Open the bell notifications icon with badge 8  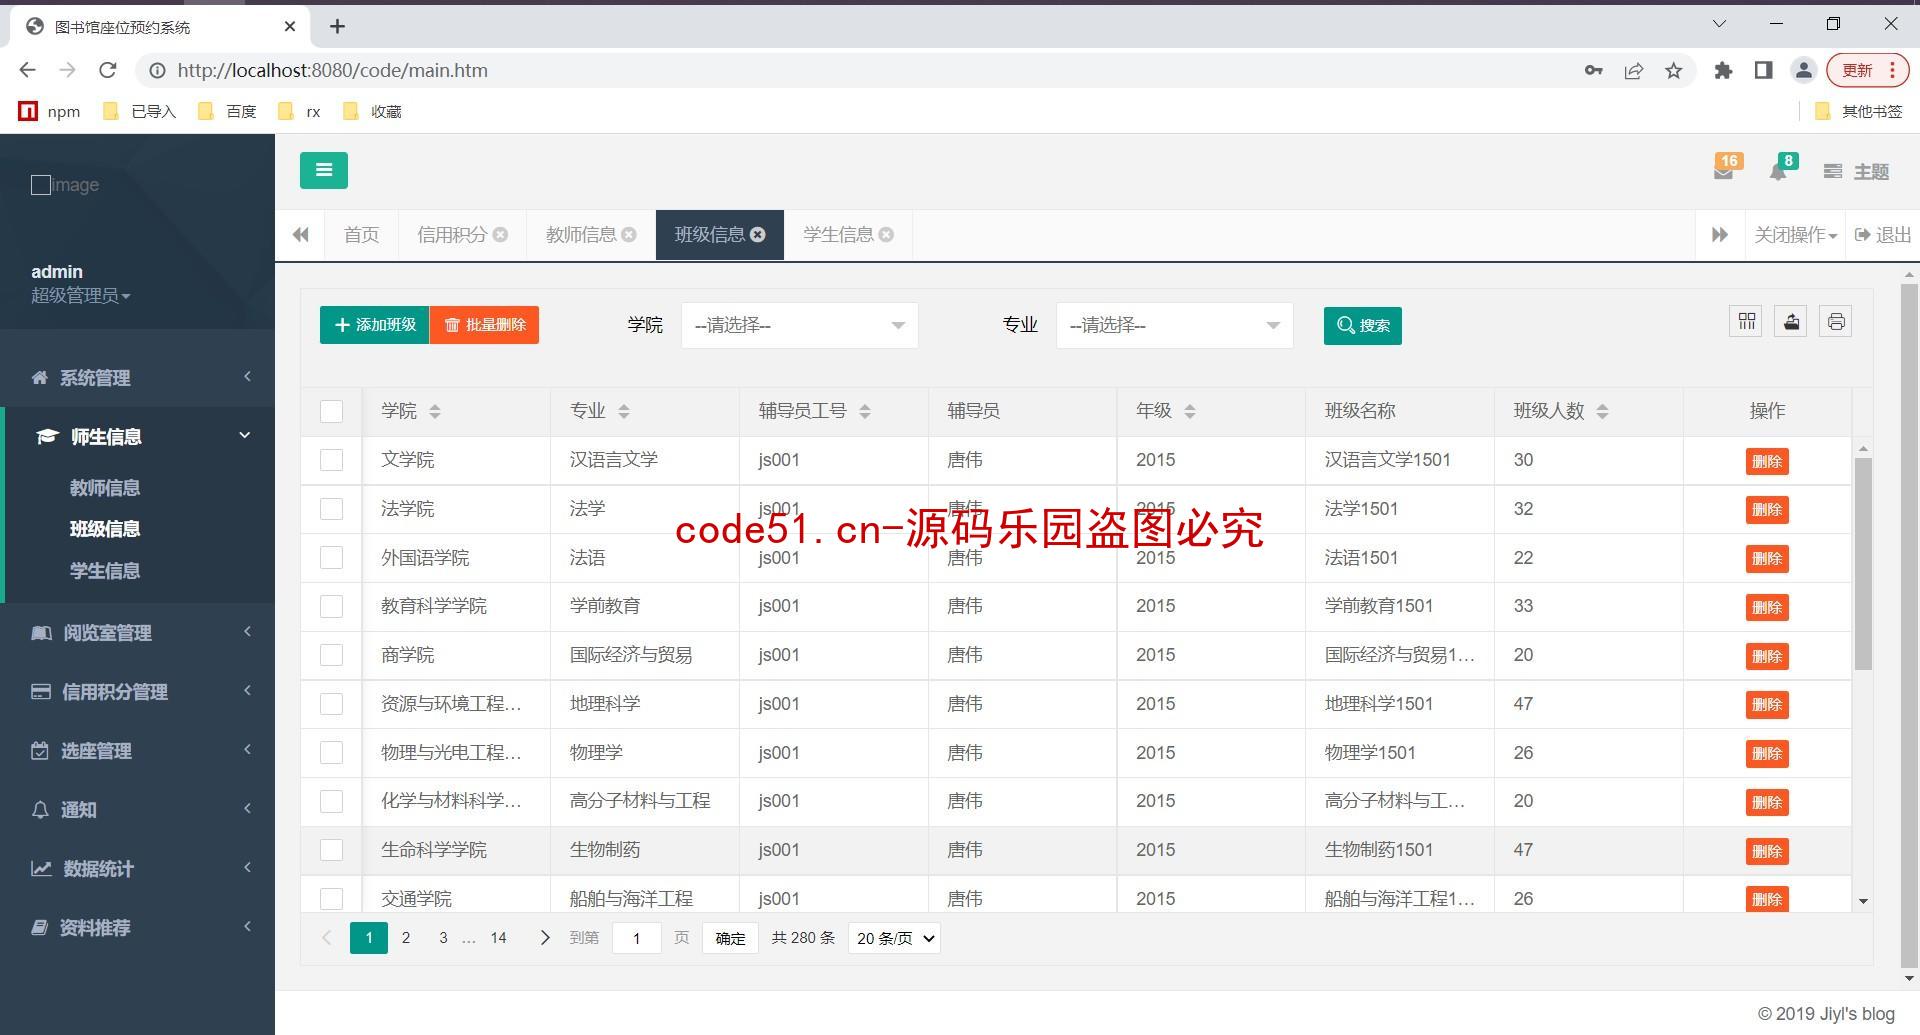(x=1780, y=169)
